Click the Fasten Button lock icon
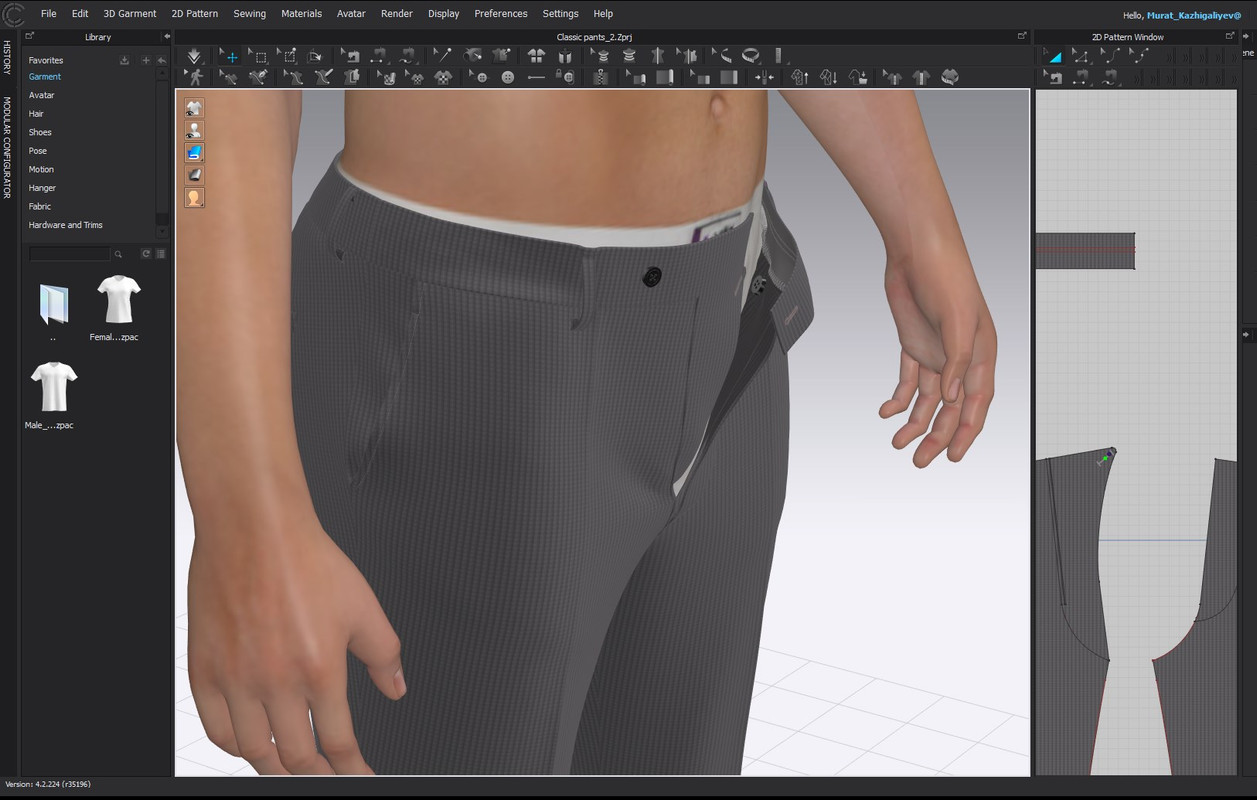 pos(565,77)
